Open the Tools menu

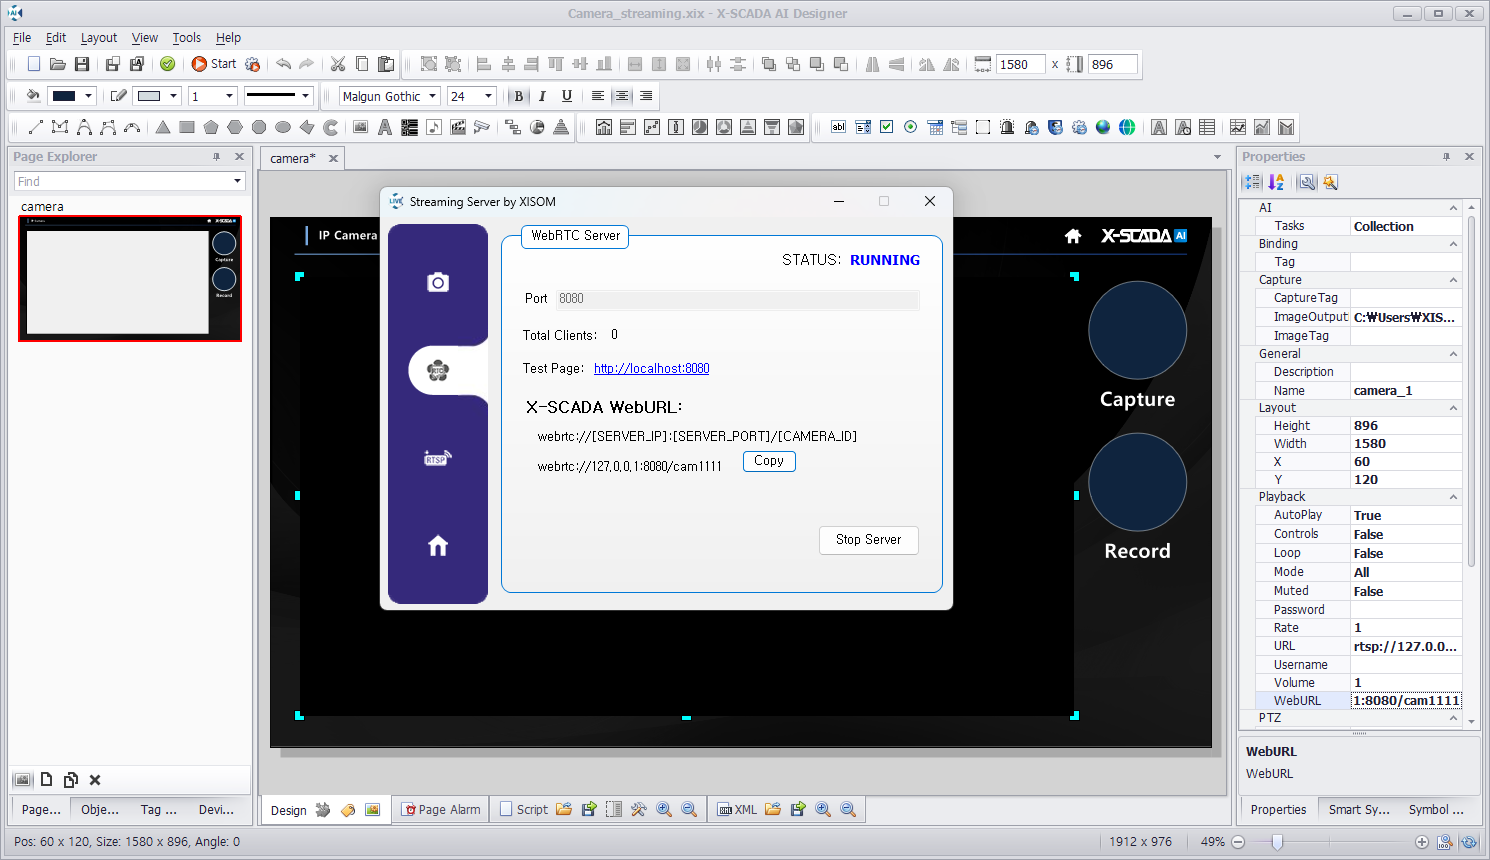pyautogui.click(x=186, y=38)
